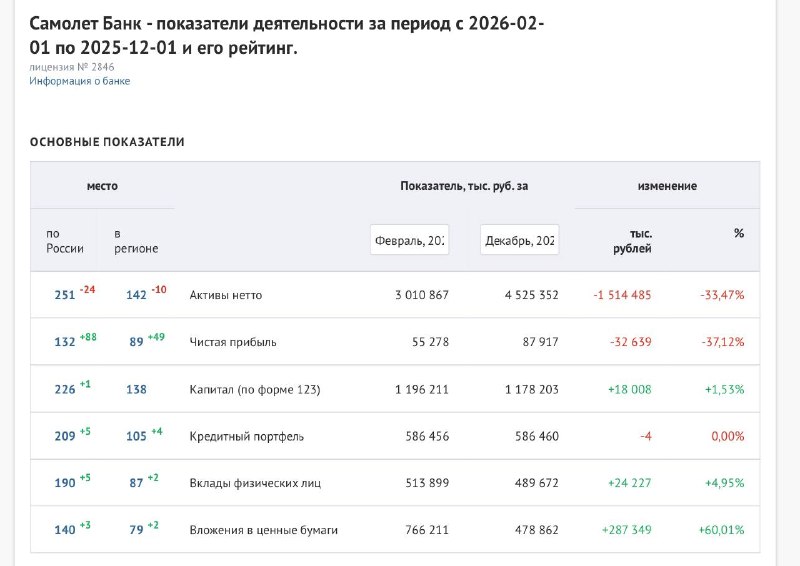Click region rank 105 for Кредитный портфель

[x=136, y=436]
